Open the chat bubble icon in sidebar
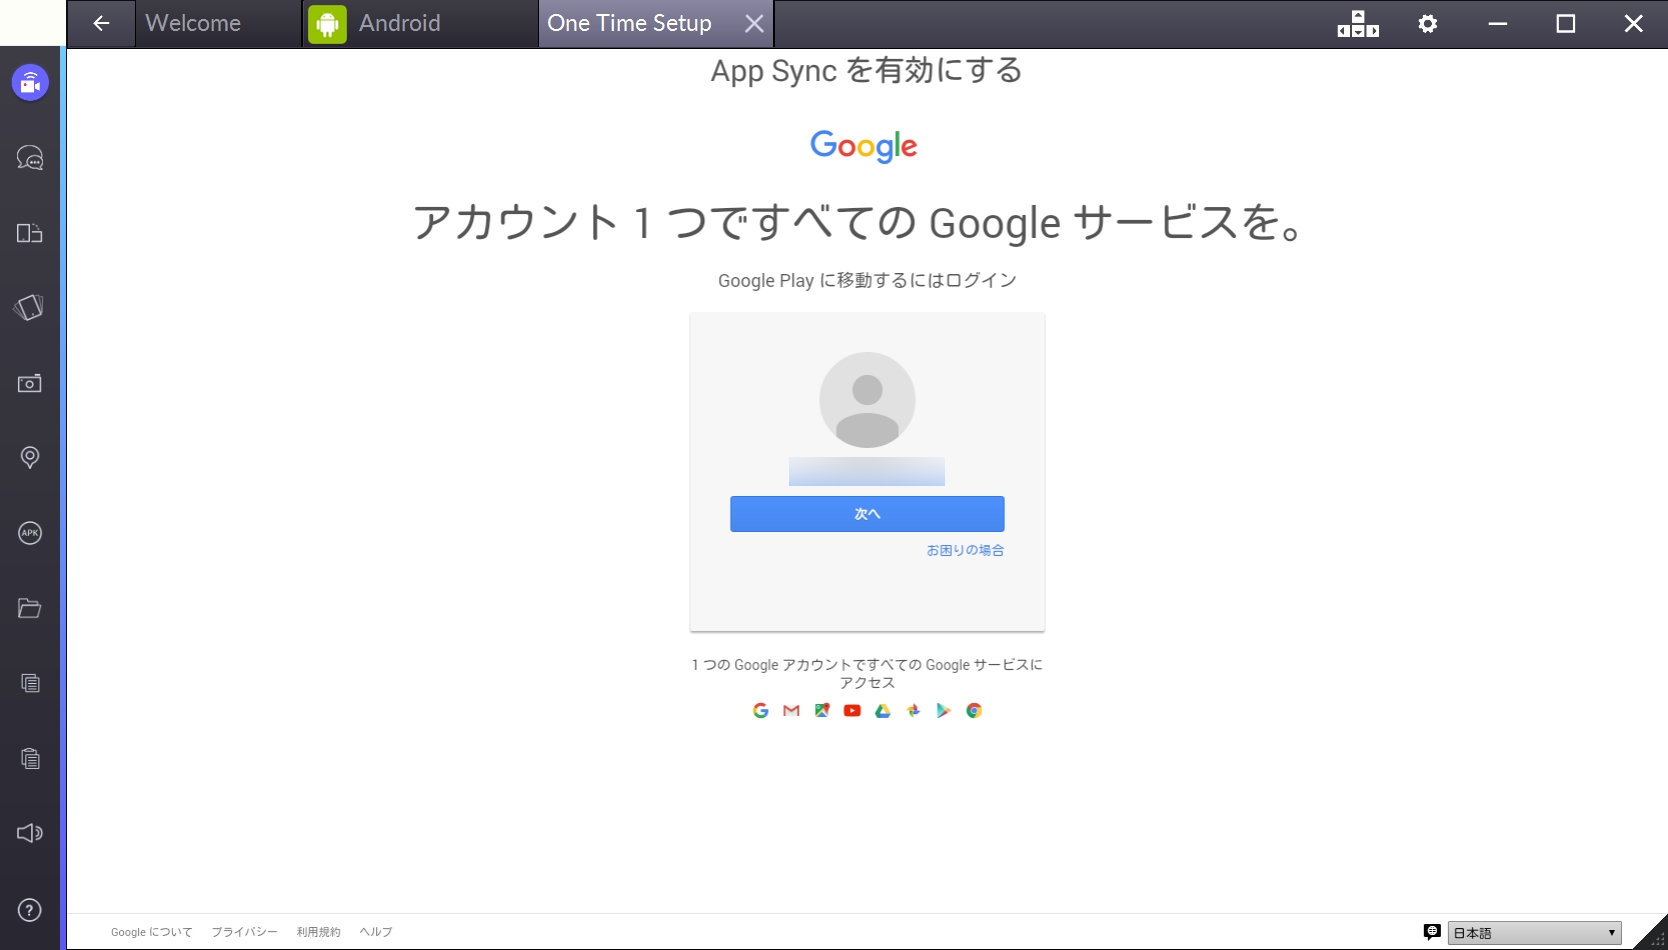Screen dimensions: 1668x950 (x=30, y=158)
